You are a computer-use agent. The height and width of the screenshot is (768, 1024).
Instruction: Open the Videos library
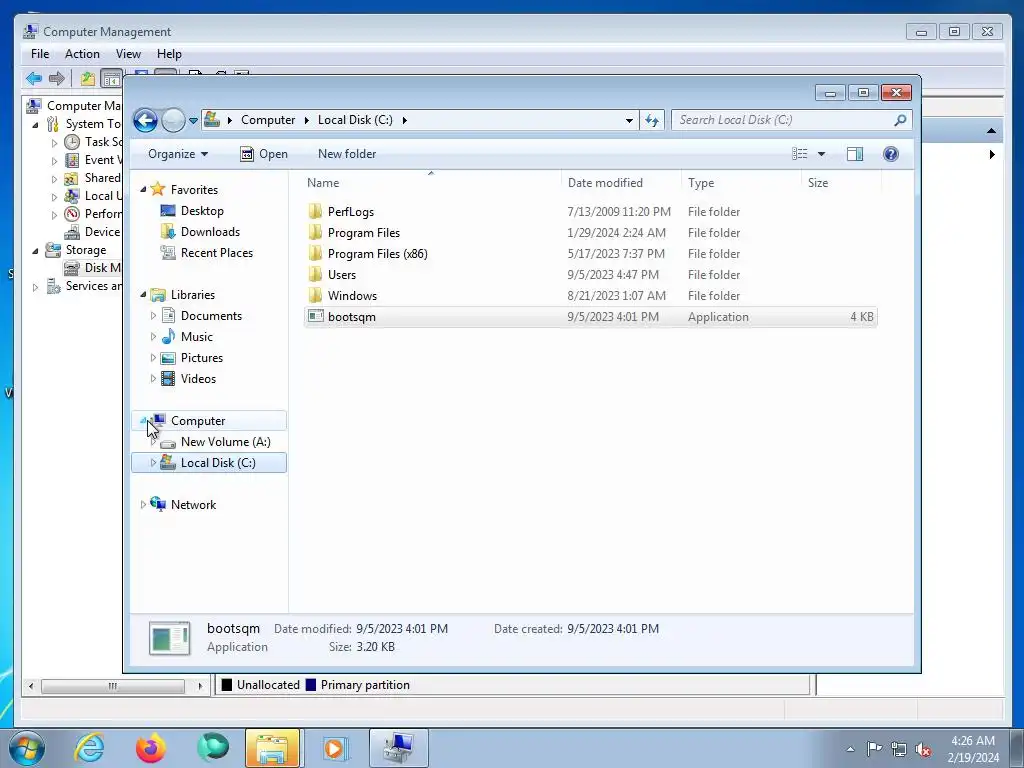pos(198,379)
